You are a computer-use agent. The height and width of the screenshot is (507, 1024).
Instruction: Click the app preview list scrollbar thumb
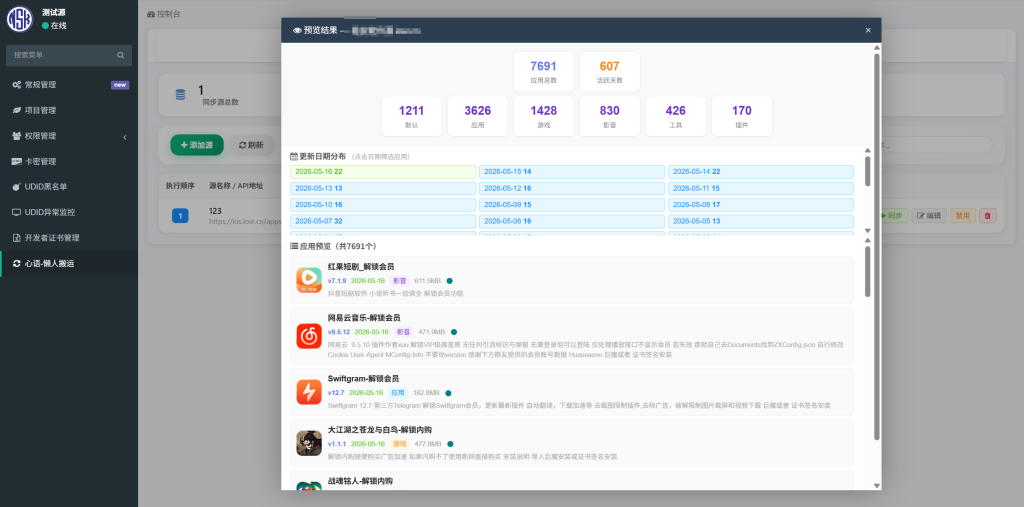pos(867,271)
